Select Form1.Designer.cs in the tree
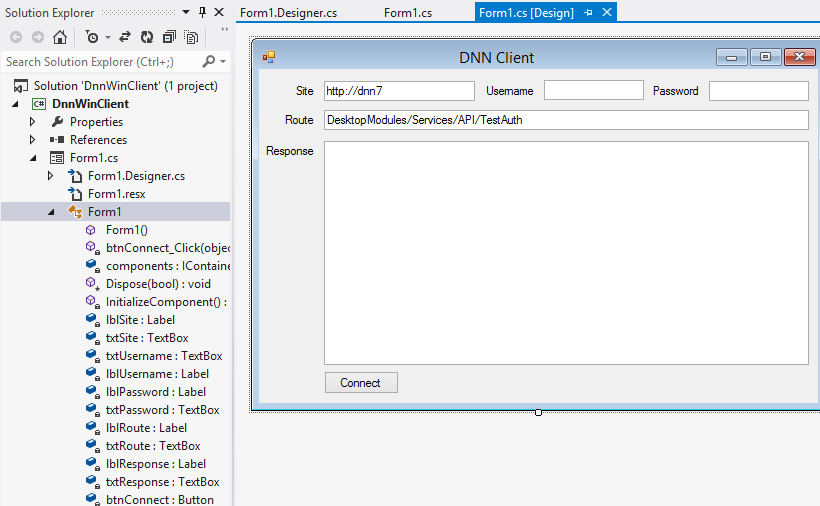820x506 pixels. 136,176
